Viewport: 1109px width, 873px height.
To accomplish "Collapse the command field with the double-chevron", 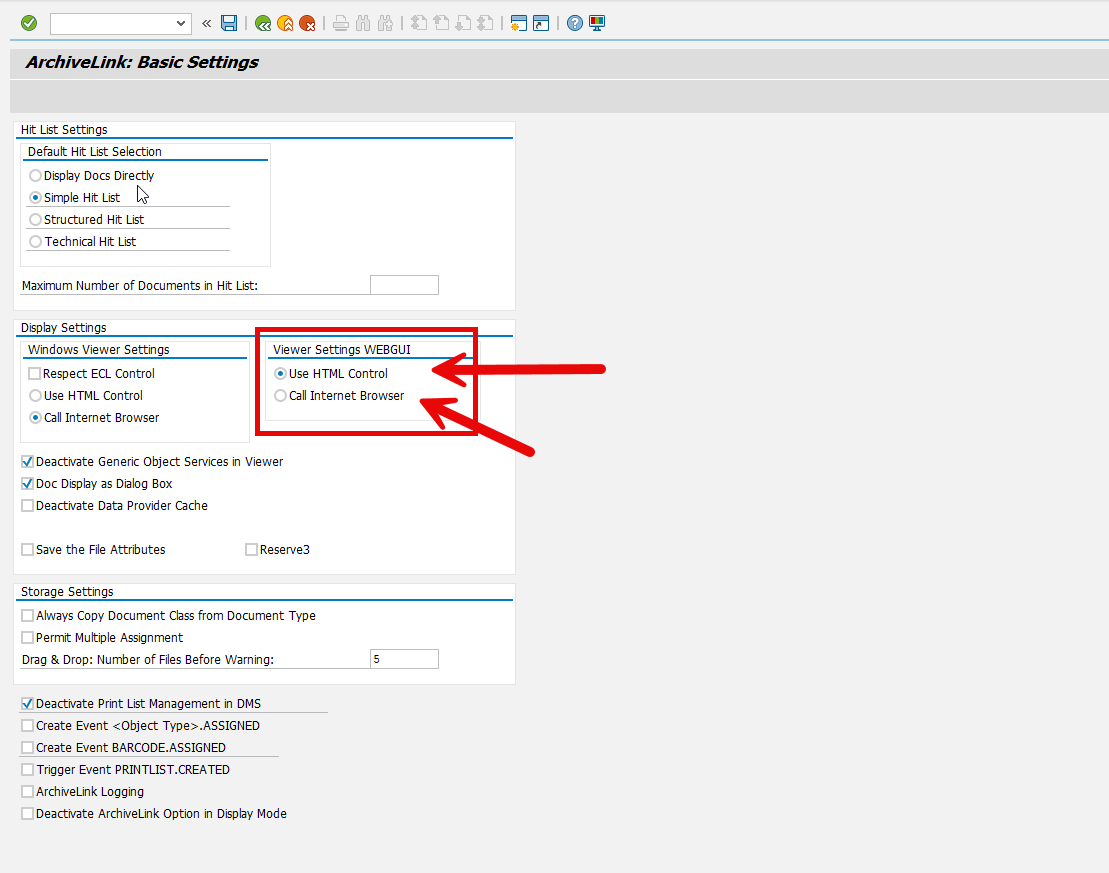I will (x=207, y=23).
